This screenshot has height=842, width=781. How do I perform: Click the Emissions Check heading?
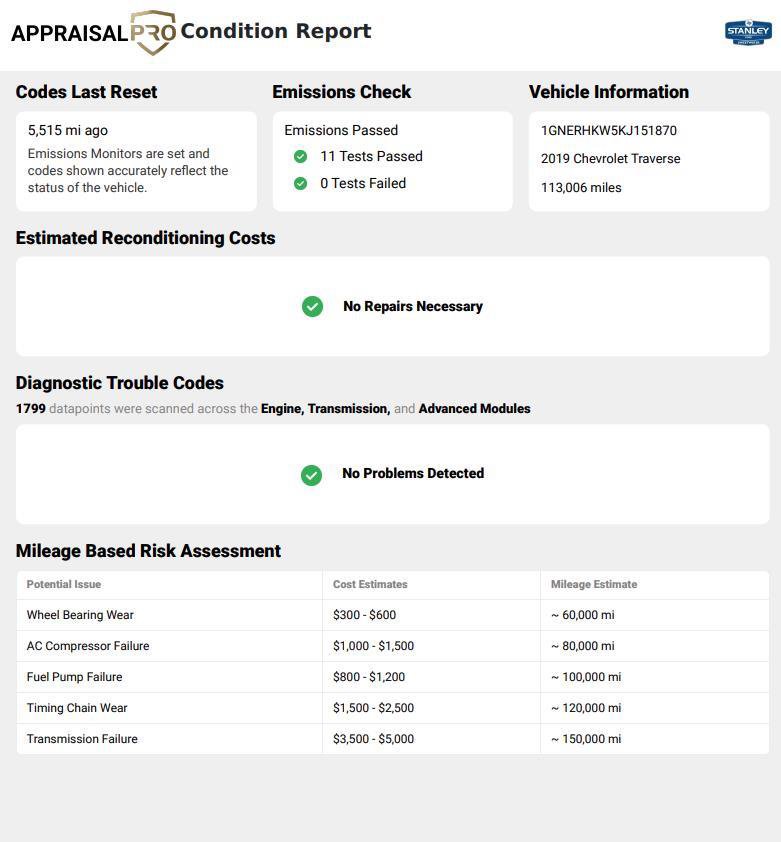342,92
